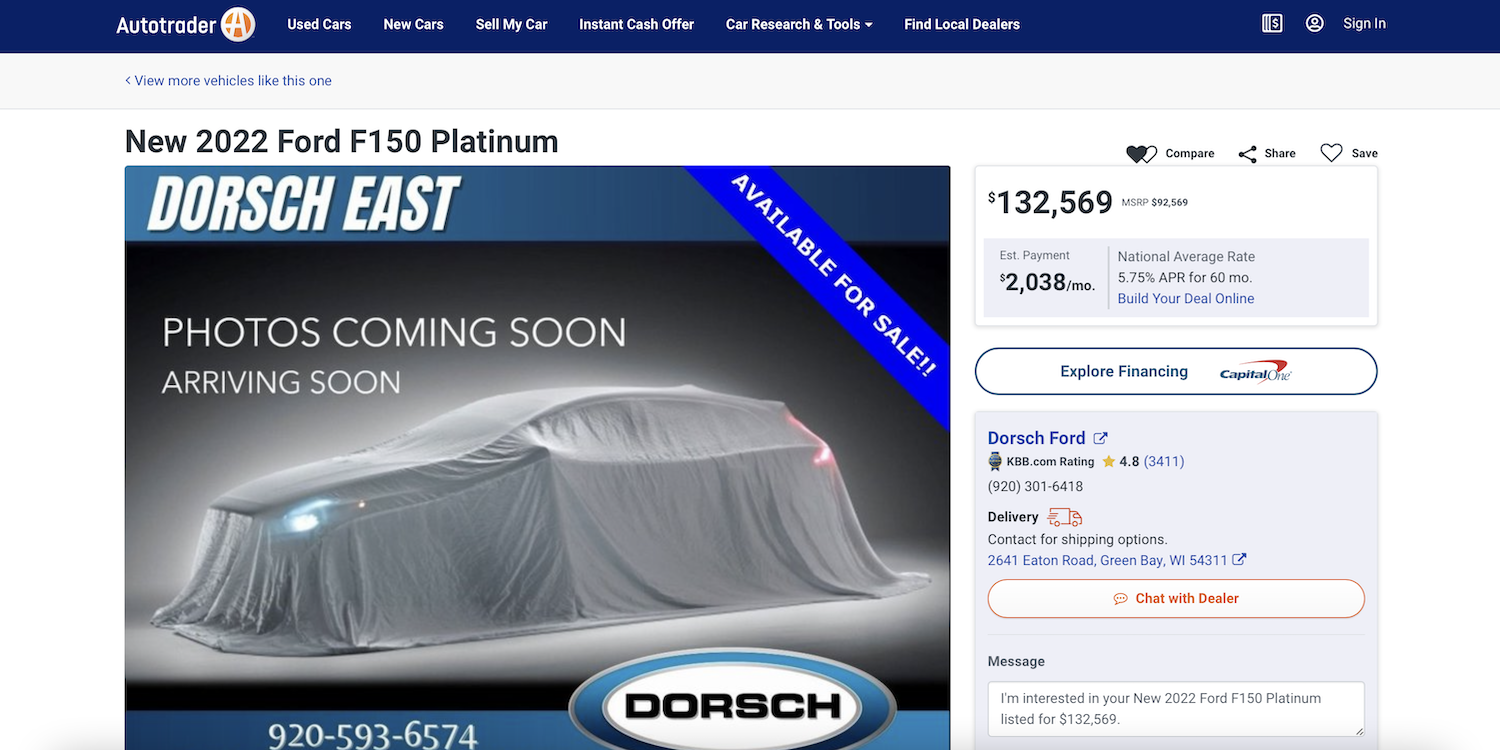Open the Used Cars menu item

click(319, 24)
